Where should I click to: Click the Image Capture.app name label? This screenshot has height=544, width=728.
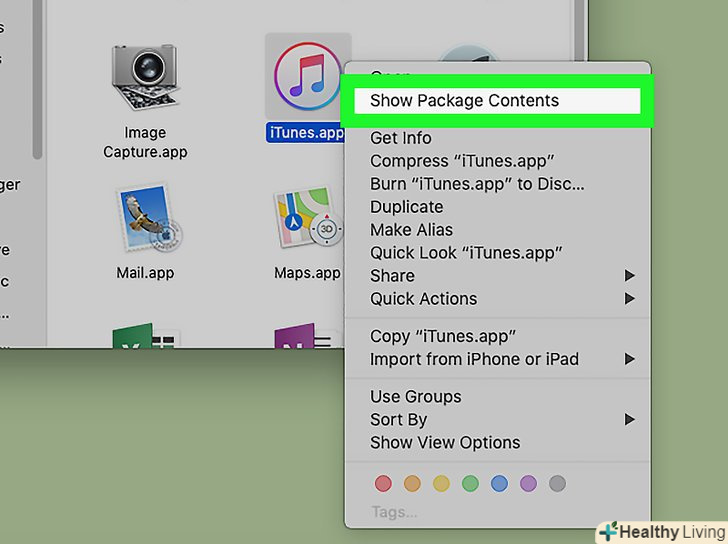coord(145,142)
